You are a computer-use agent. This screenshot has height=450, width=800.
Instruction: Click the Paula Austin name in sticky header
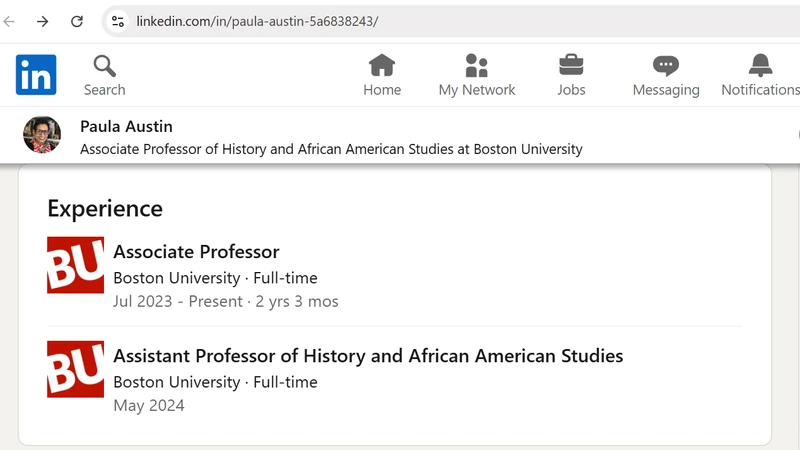click(x=127, y=127)
